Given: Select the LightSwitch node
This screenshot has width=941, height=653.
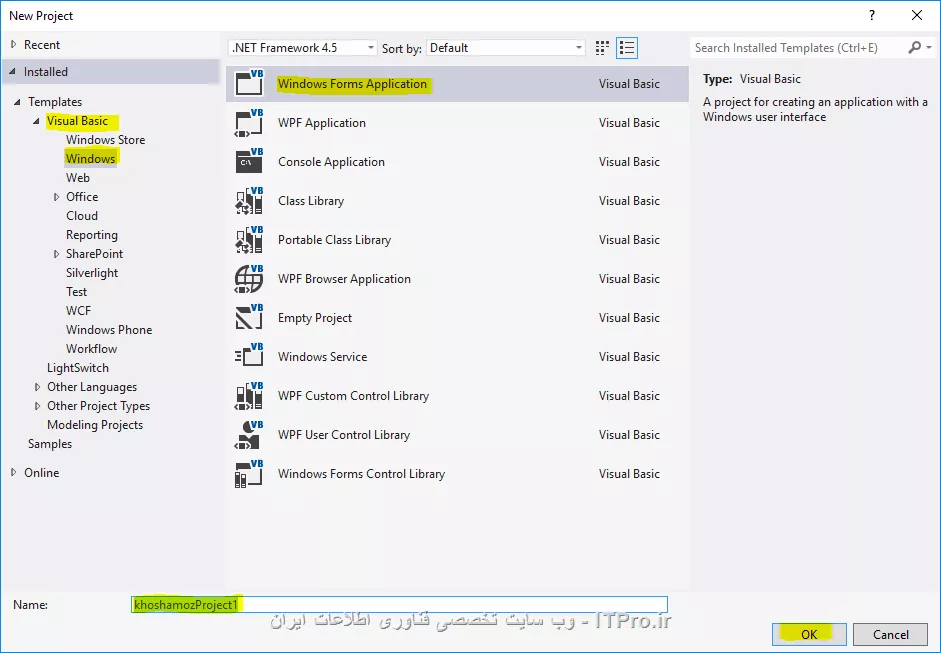Looking at the screenshot, I should pyautogui.click(x=78, y=368).
